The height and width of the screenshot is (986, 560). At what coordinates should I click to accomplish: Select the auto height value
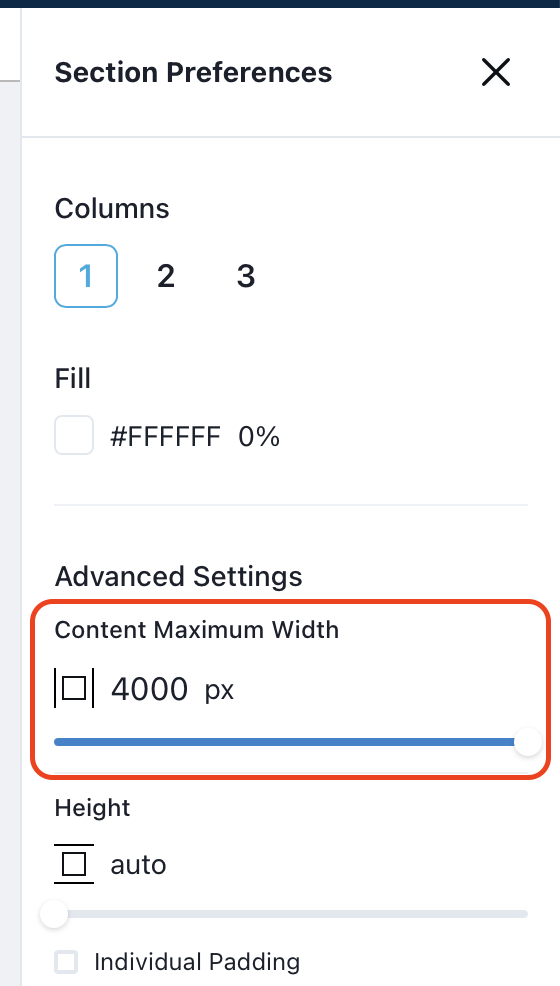point(138,865)
